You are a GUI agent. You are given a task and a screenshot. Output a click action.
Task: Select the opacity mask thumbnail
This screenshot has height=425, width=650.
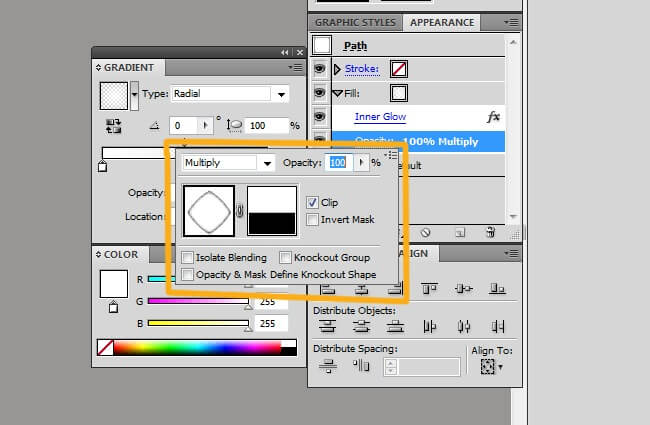pyautogui.click(x=272, y=211)
